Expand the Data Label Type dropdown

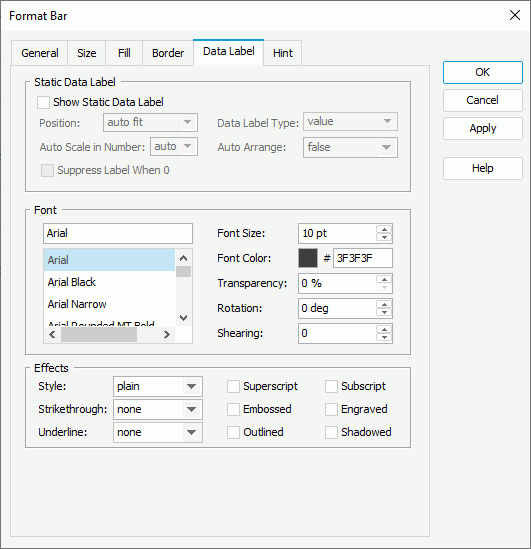[350, 121]
